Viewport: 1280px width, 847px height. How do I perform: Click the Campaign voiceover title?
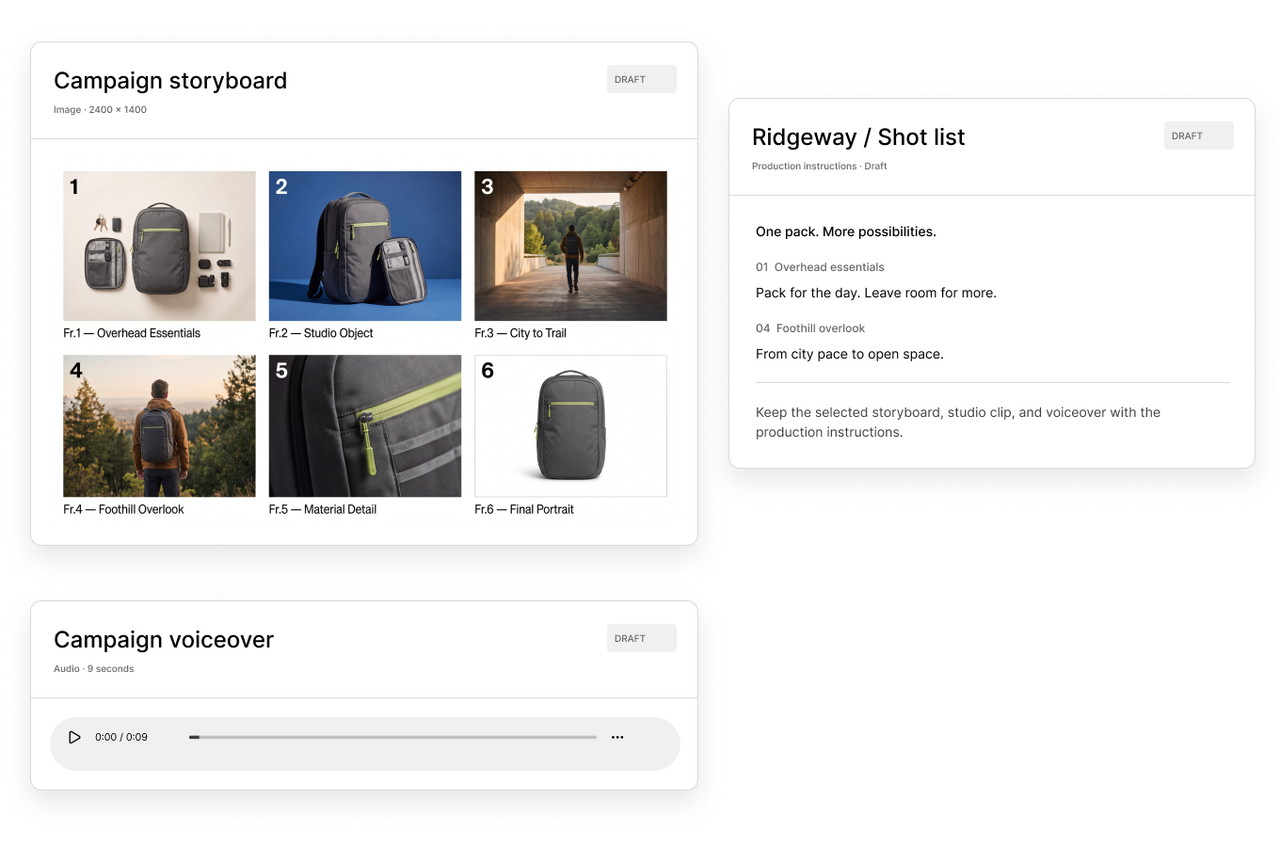point(163,639)
